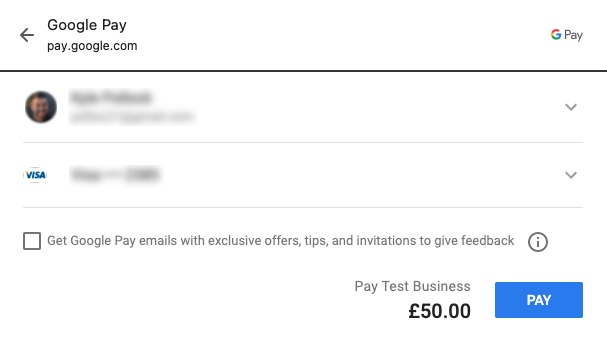Select the blurred card number next to Visa
The width and height of the screenshot is (607, 360).
pos(115,175)
